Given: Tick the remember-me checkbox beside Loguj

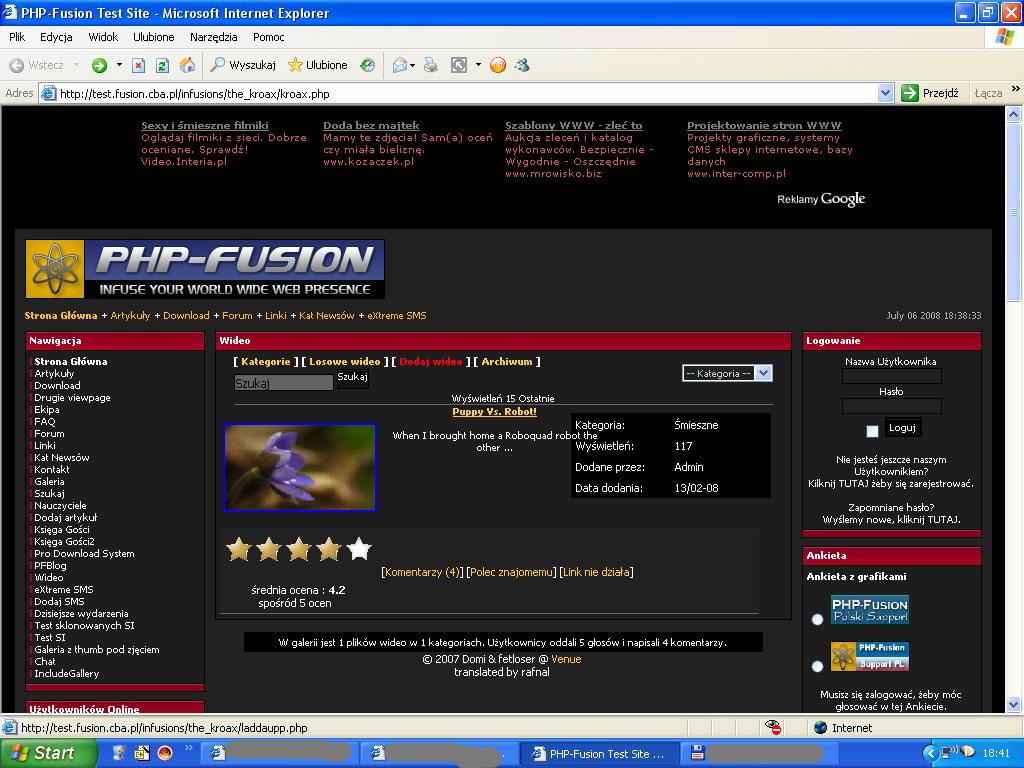Looking at the screenshot, I should [872, 431].
